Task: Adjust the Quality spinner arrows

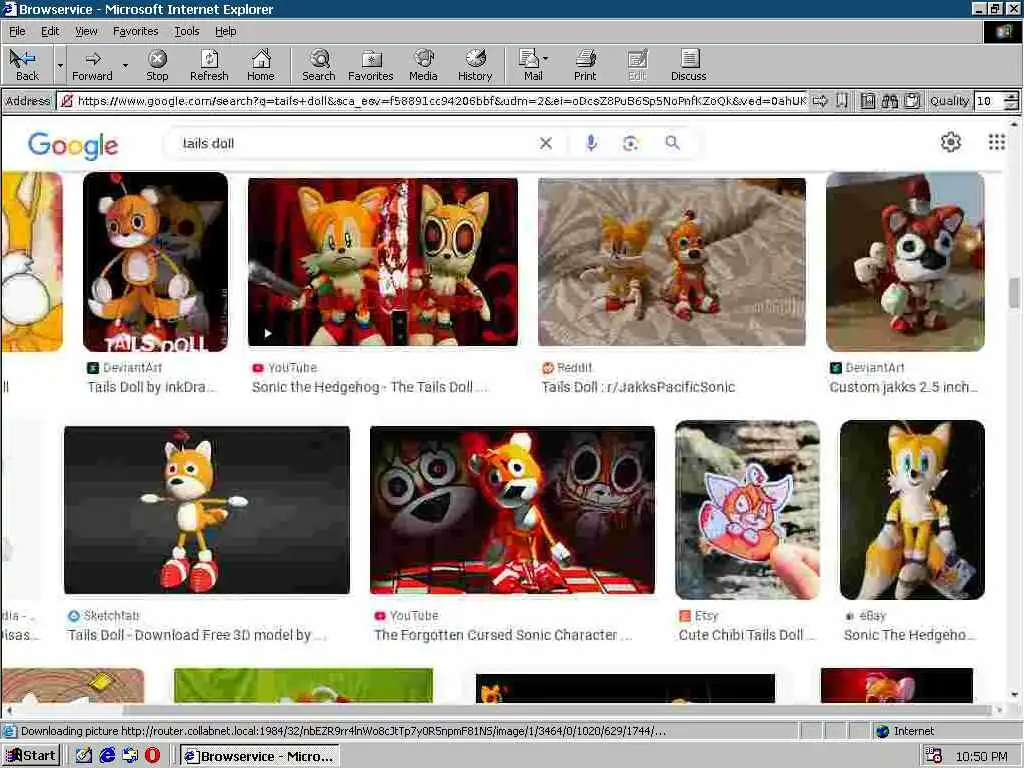Action: 1011,101
